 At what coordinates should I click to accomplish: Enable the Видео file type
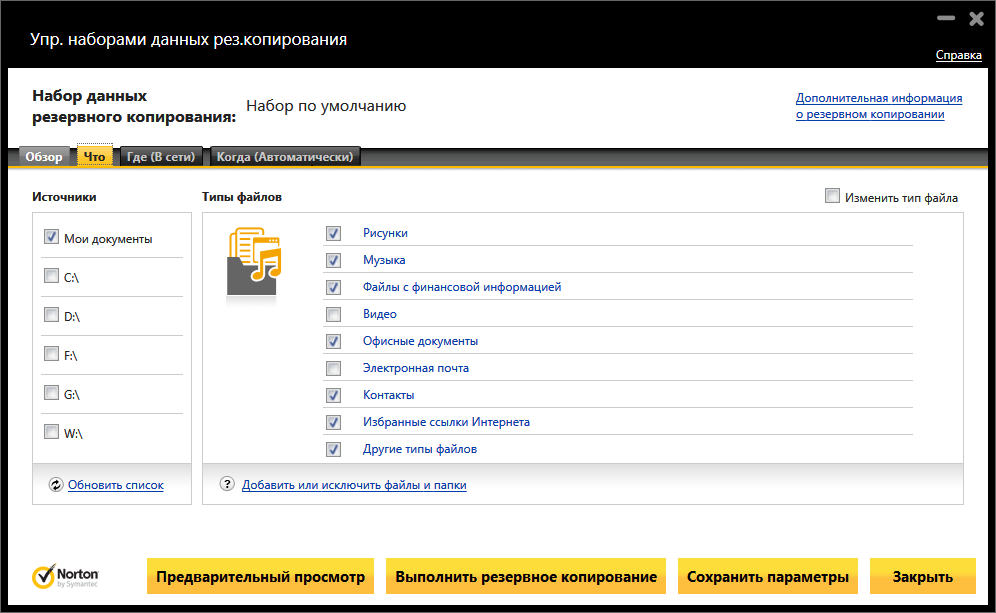pyautogui.click(x=333, y=314)
